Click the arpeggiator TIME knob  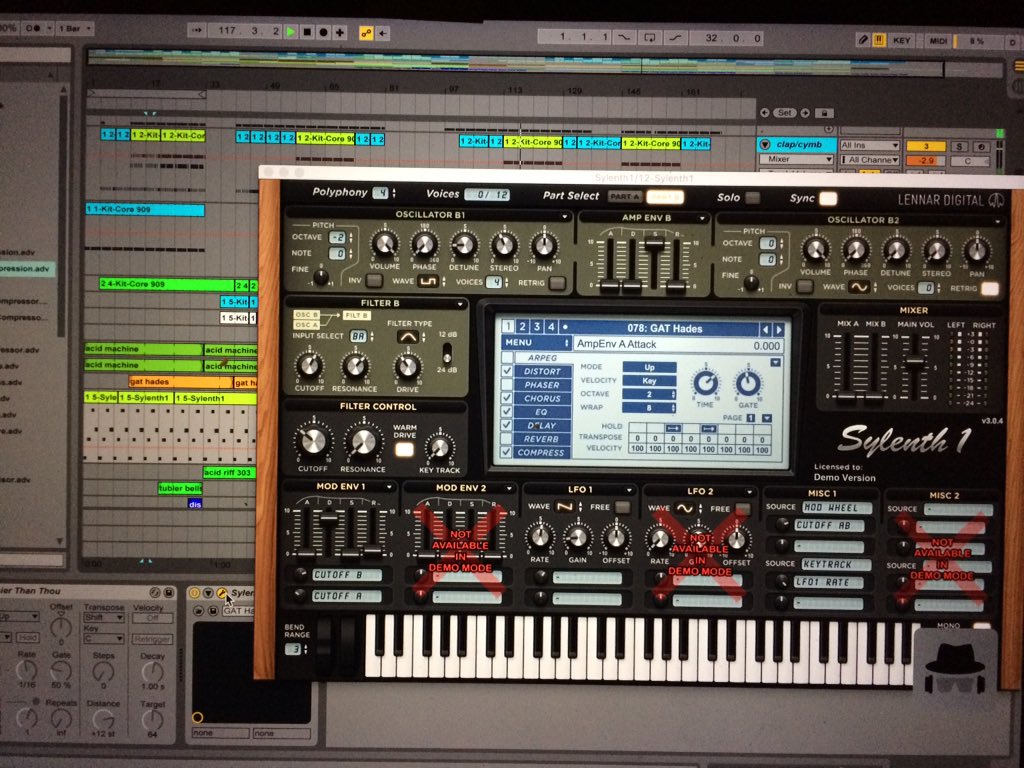tap(705, 383)
